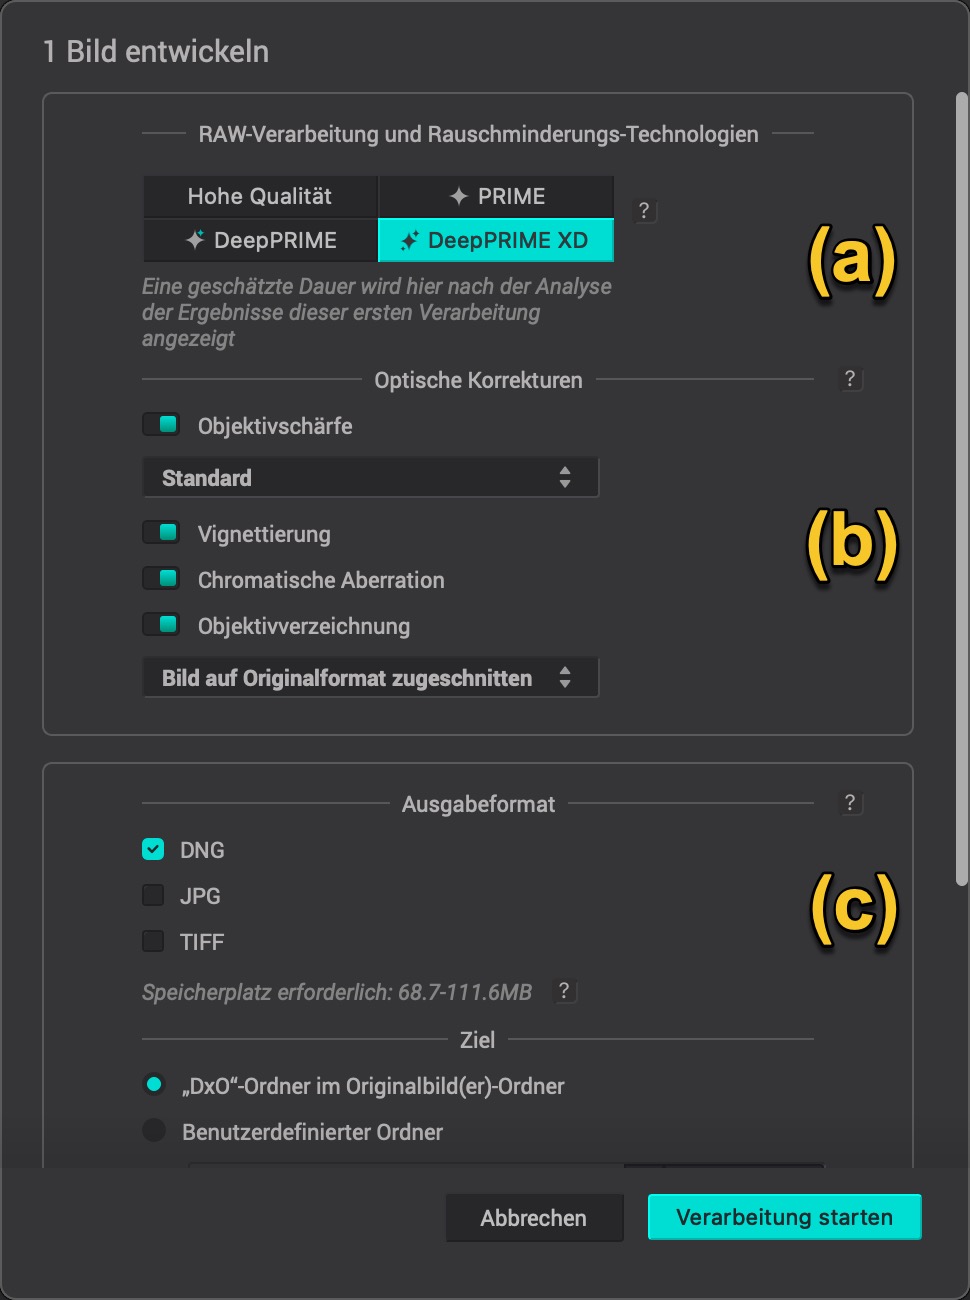The image size is (970, 1300).
Task: Switch to the DeepPRIME mode
Action: pyautogui.click(x=261, y=241)
